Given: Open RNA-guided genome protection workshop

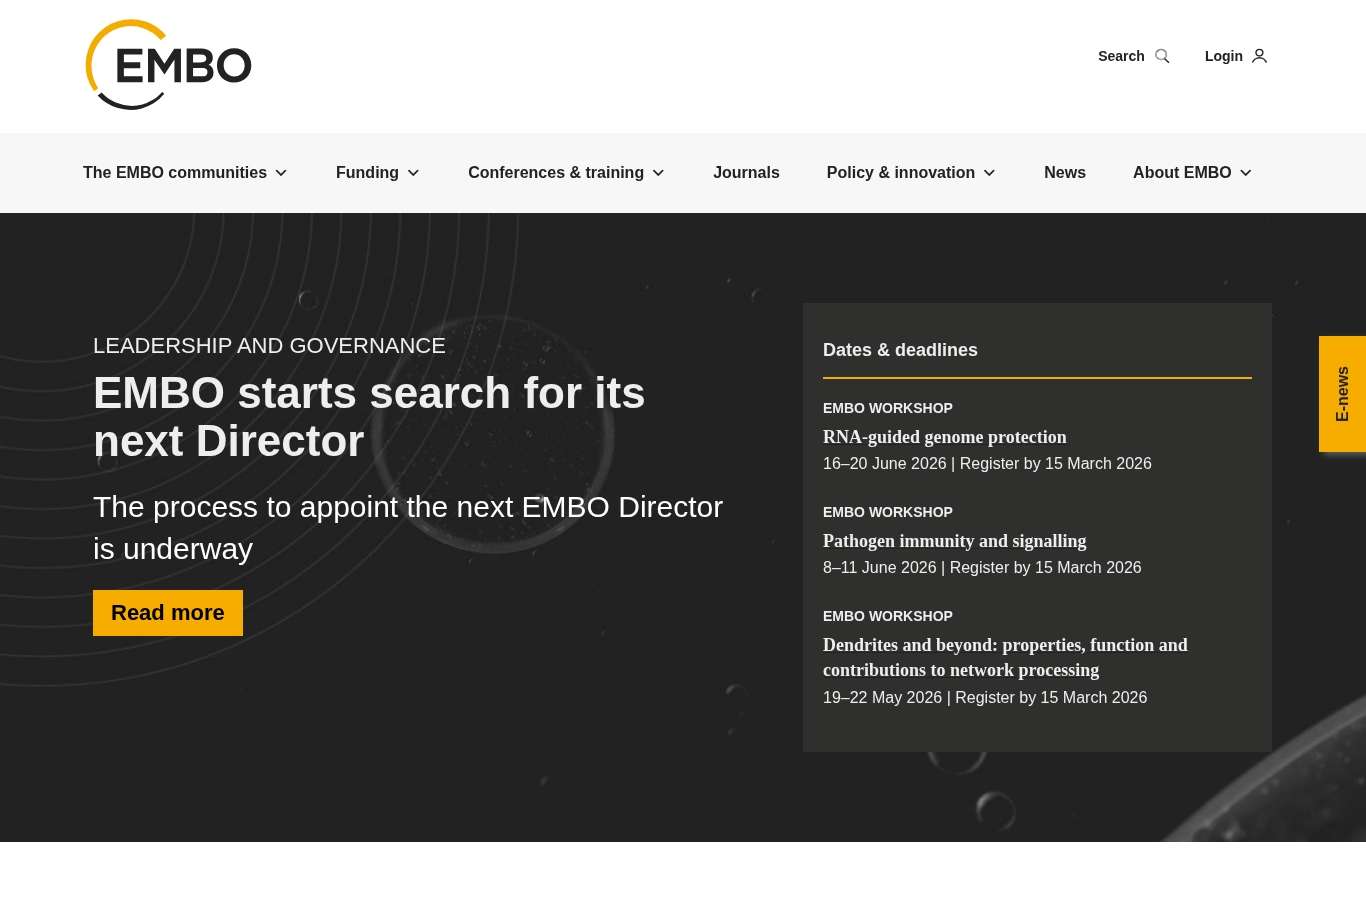Looking at the screenshot, I should tap(944, 437).
